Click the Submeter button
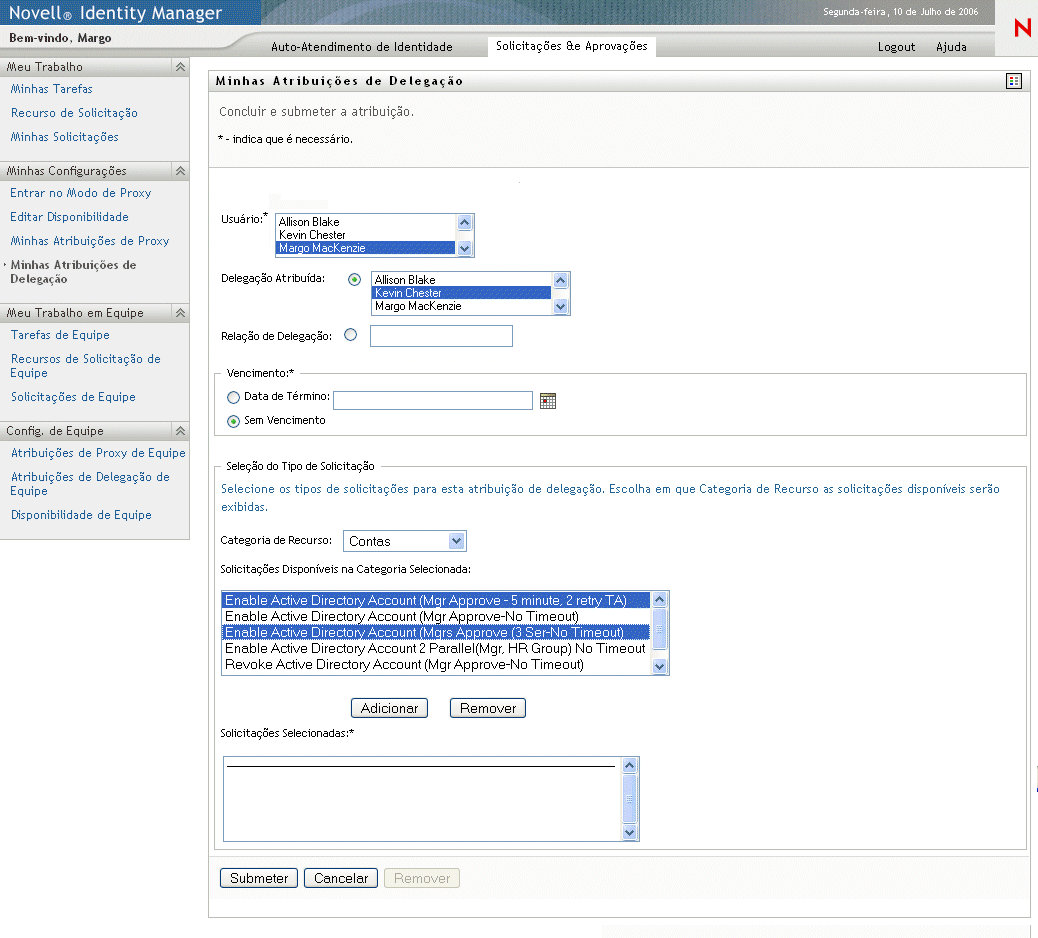 [259, 878]
